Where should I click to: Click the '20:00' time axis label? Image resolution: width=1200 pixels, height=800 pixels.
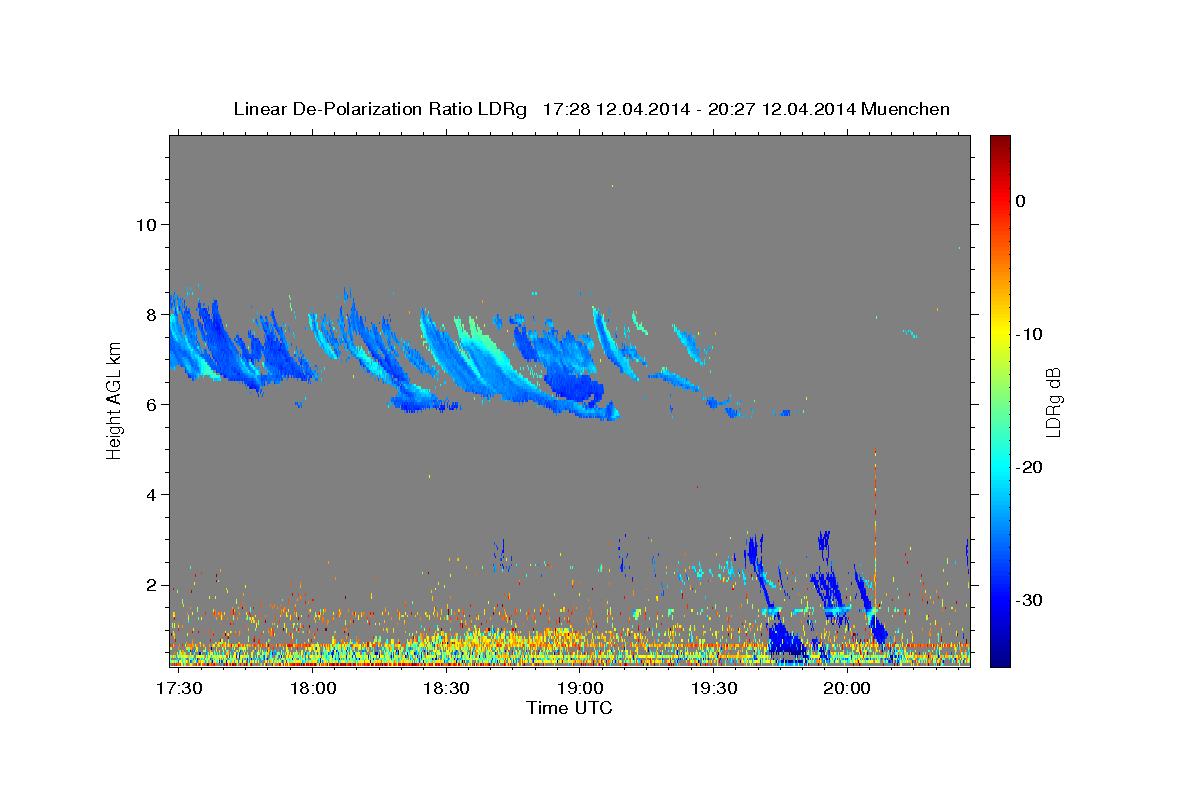point(847,689)
